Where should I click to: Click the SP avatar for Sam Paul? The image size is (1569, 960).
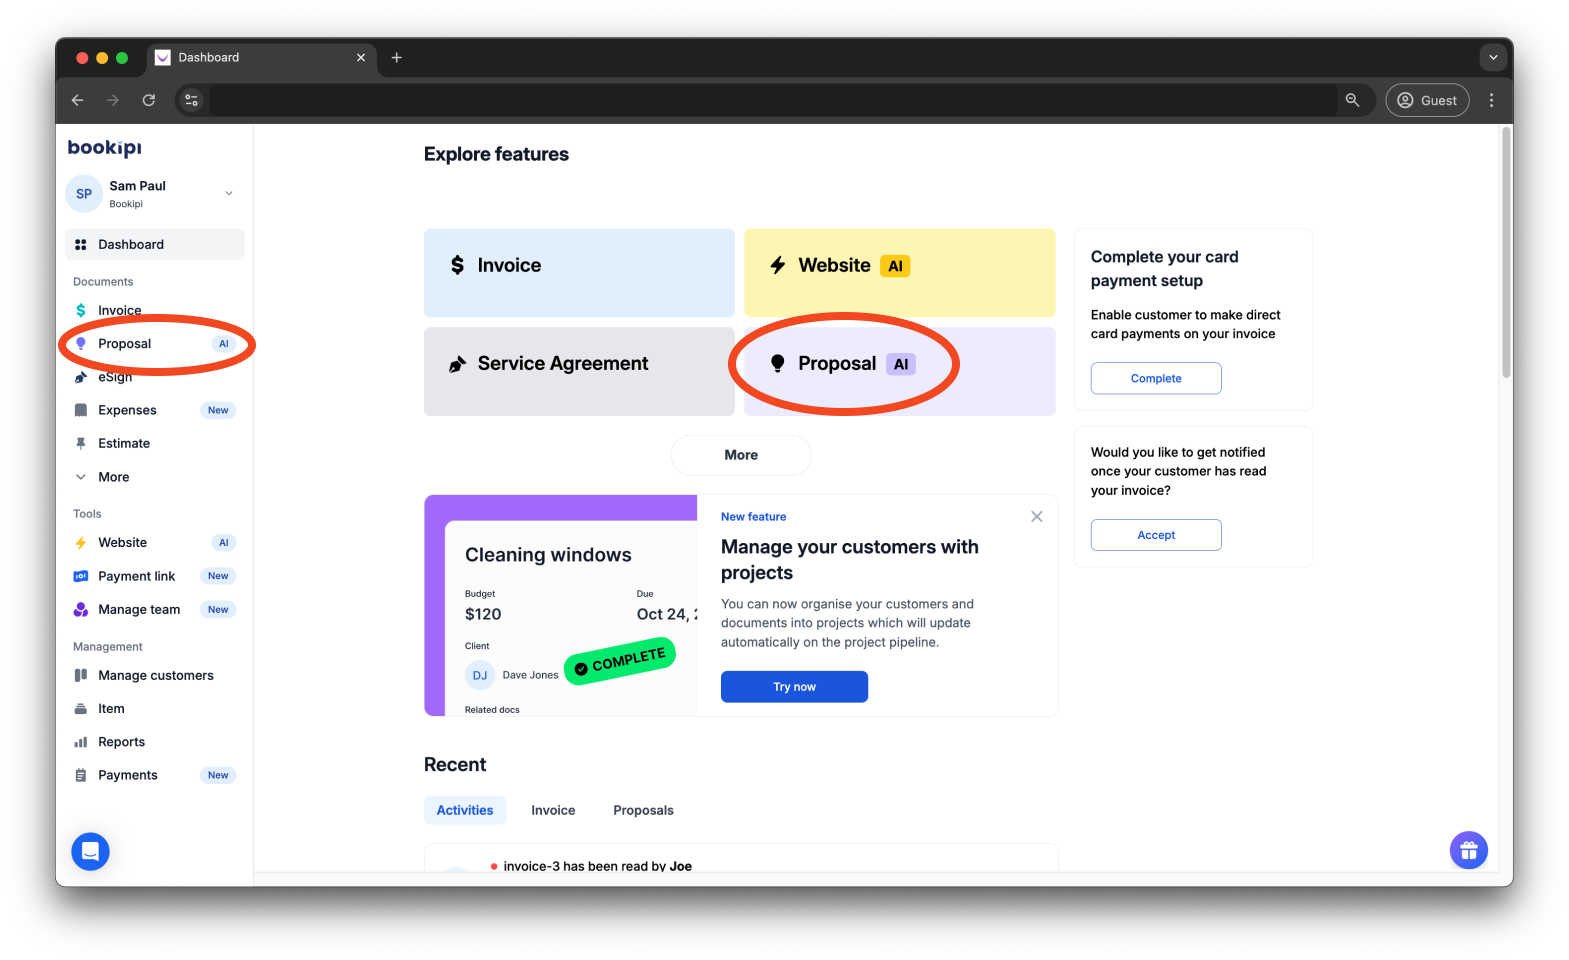tap(84, 194)
